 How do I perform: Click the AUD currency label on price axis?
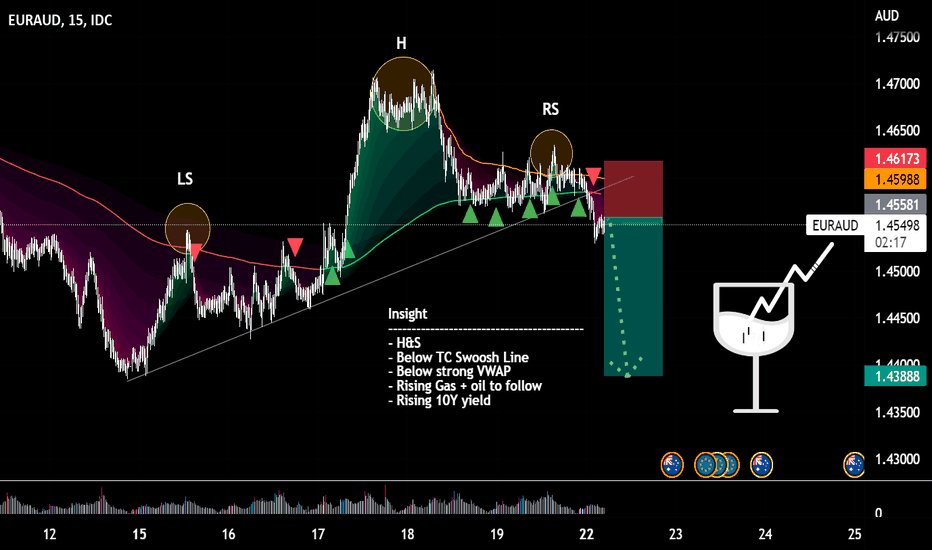coord(886,15)
